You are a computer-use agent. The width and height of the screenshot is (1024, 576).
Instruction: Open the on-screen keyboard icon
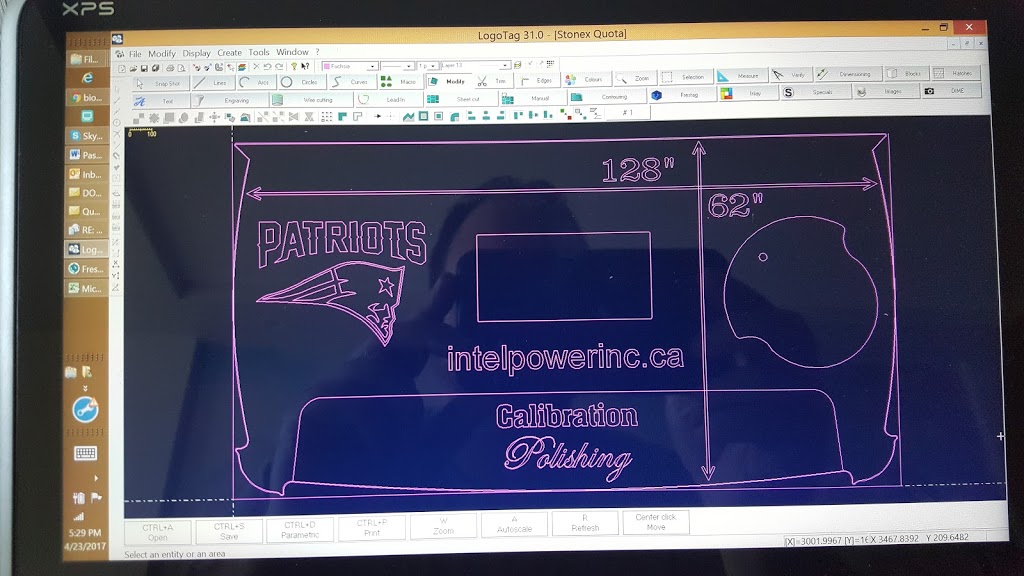tap(85, 453)
